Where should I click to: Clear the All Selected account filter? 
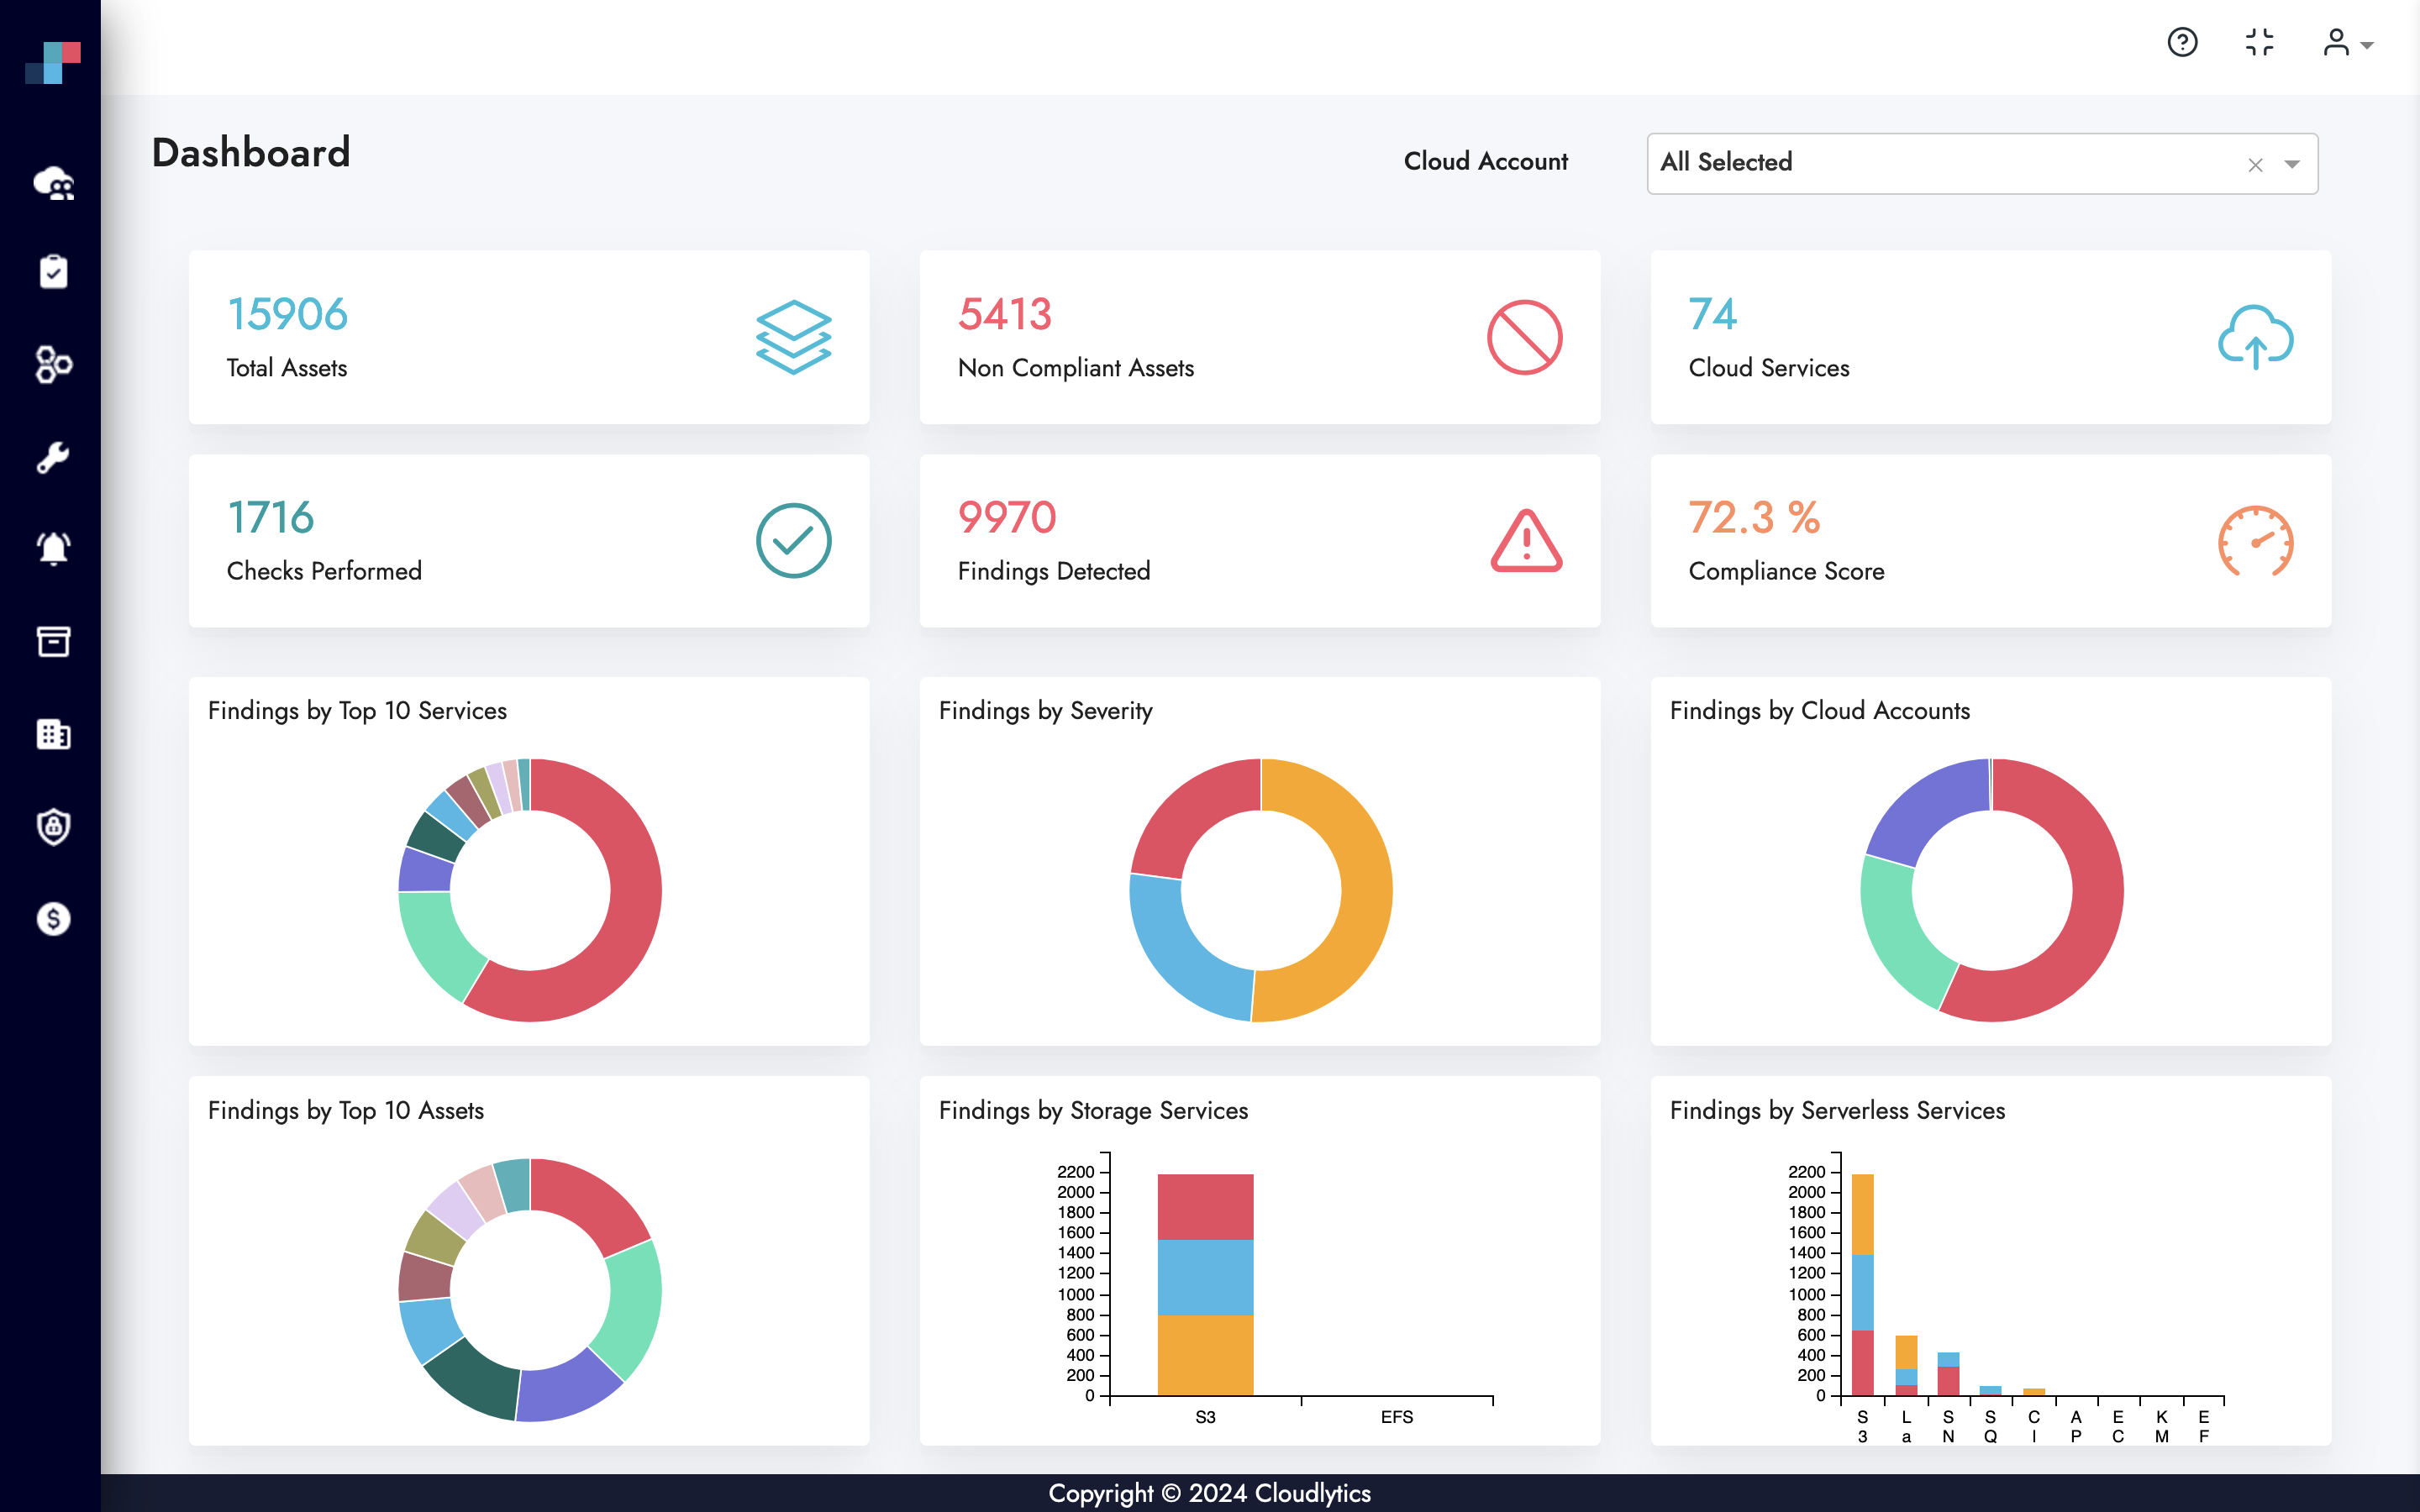(x=2255, y=165)
